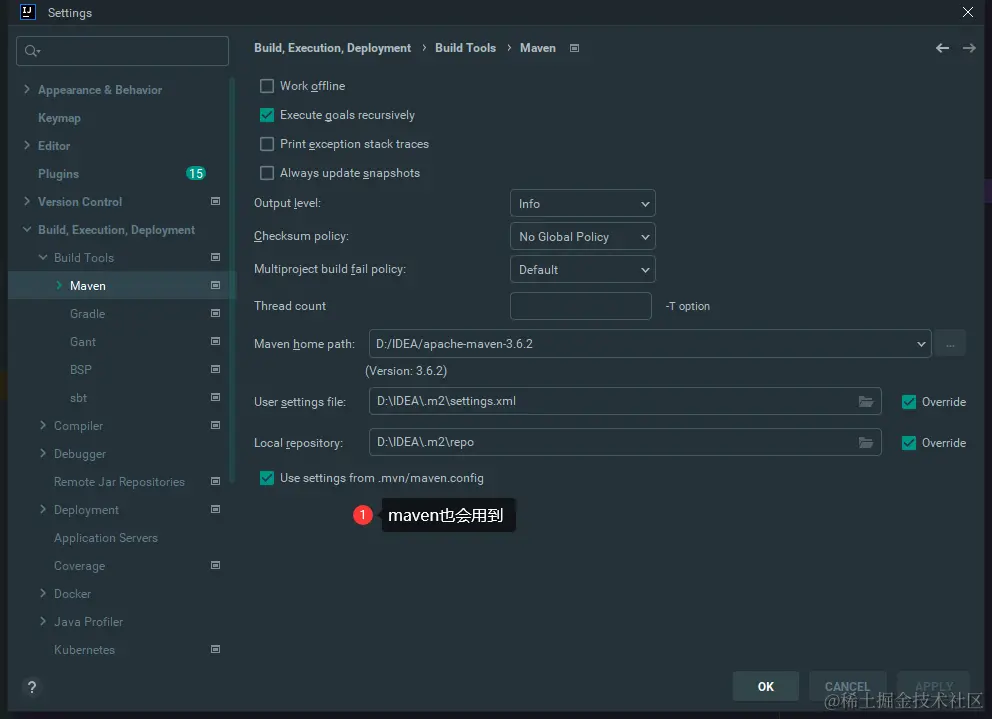Collapse Build, Execution, Deployment section

[x=27, y=229]
